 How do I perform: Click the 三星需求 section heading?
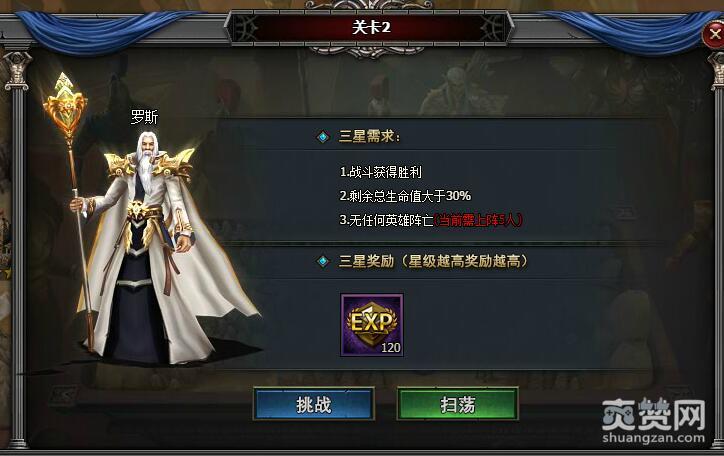tap(369, 137)
